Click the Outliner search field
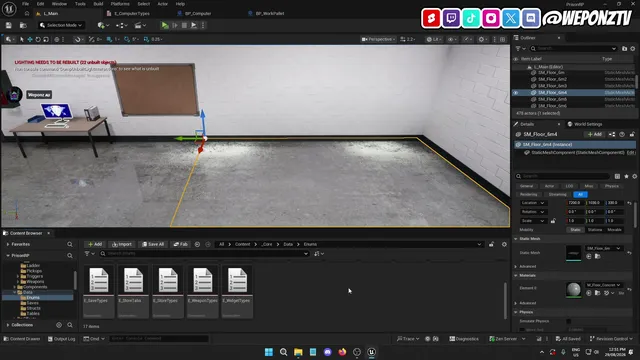Screen dimensions: 640x360 573,49
